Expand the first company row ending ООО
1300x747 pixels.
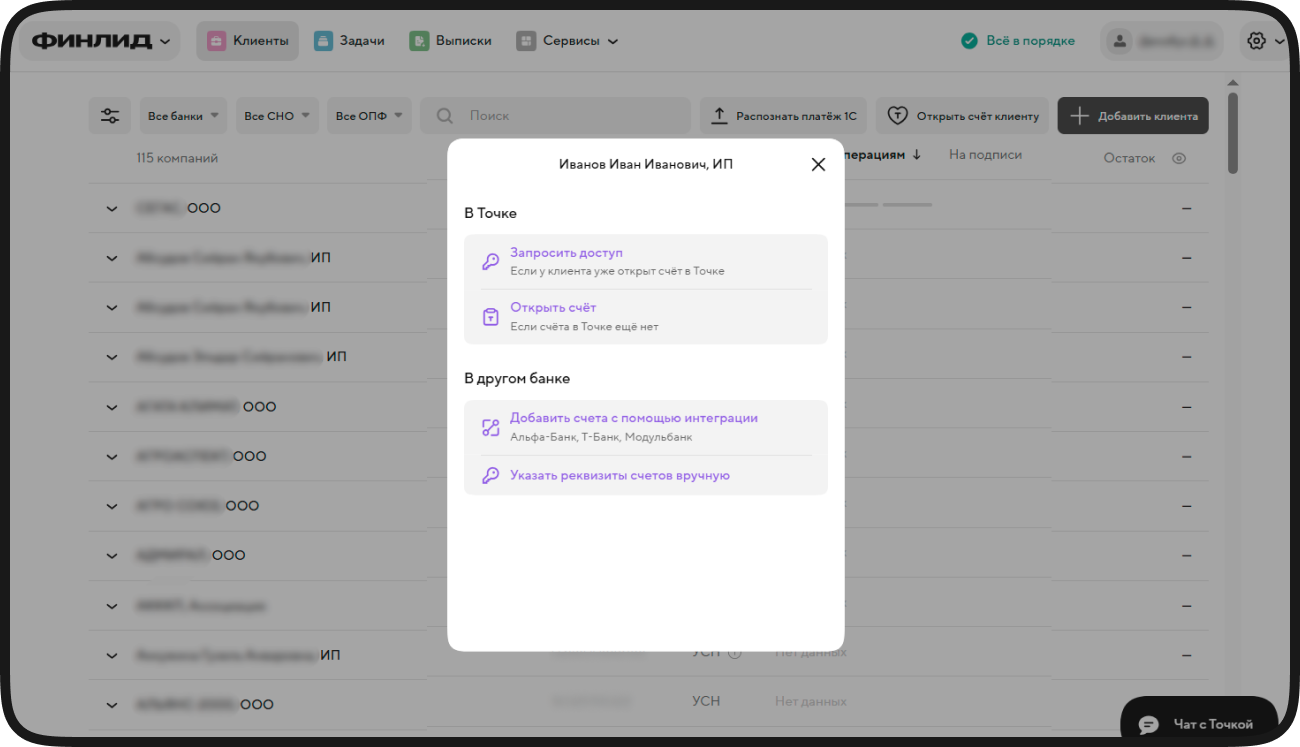111,208
